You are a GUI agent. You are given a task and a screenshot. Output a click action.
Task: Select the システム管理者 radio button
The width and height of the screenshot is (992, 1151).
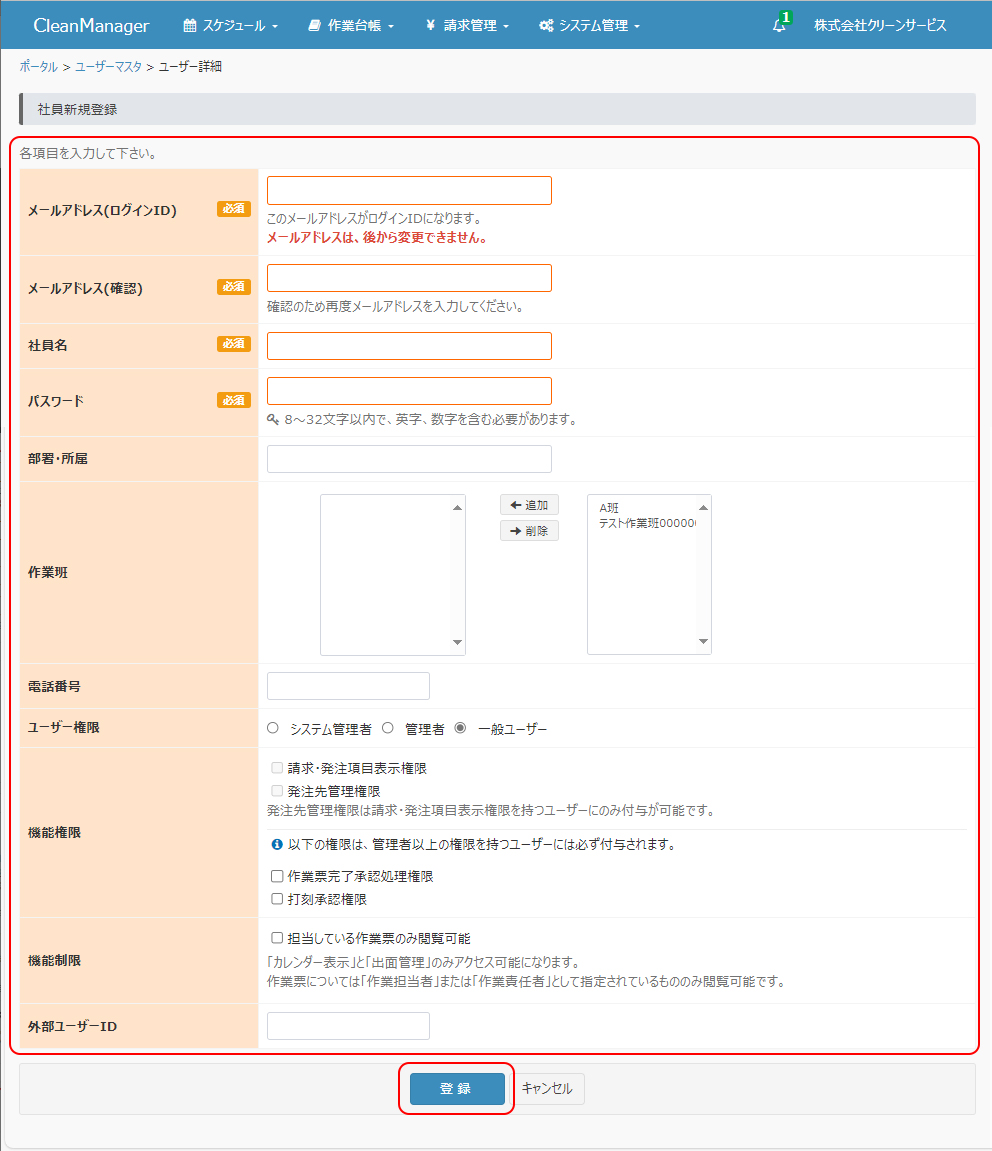pos(273,729)
